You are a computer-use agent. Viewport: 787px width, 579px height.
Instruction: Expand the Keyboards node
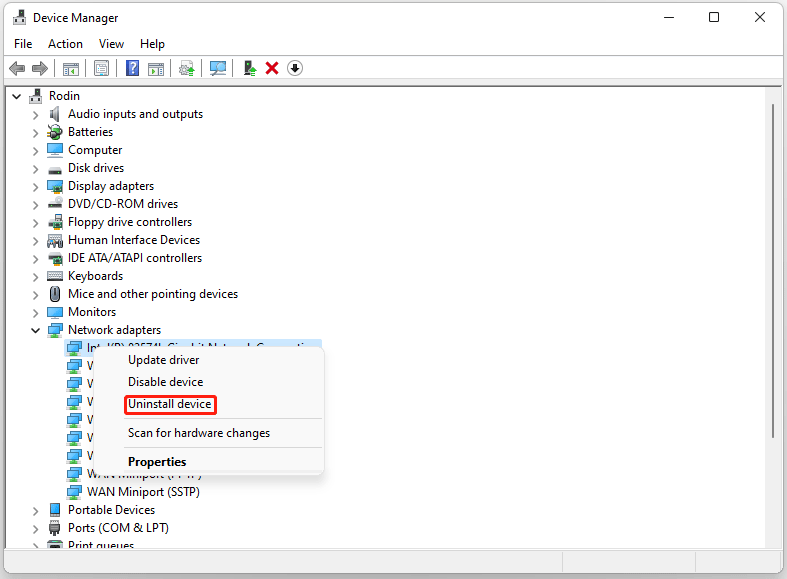click(x=36, y=276)
